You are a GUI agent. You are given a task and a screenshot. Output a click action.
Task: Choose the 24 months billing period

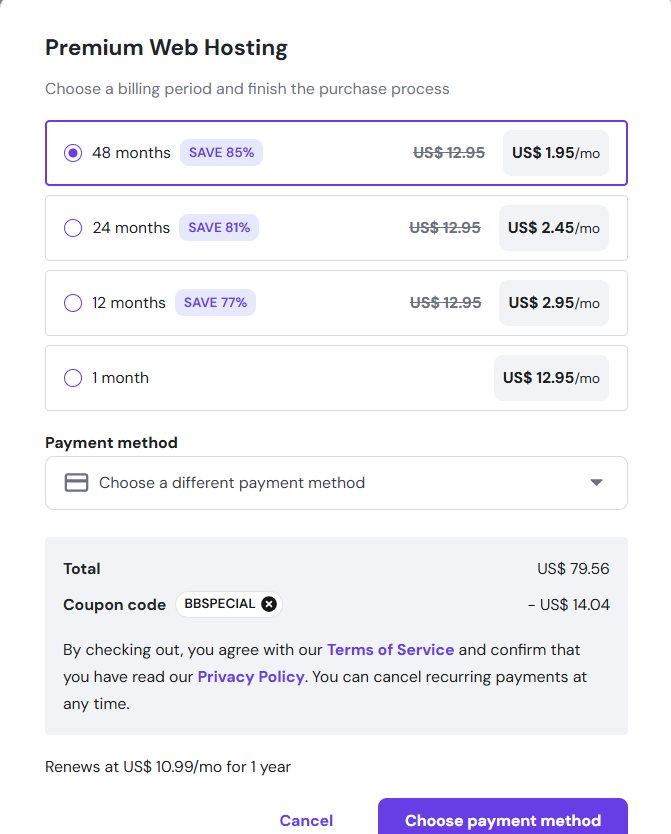click(72, 228)
